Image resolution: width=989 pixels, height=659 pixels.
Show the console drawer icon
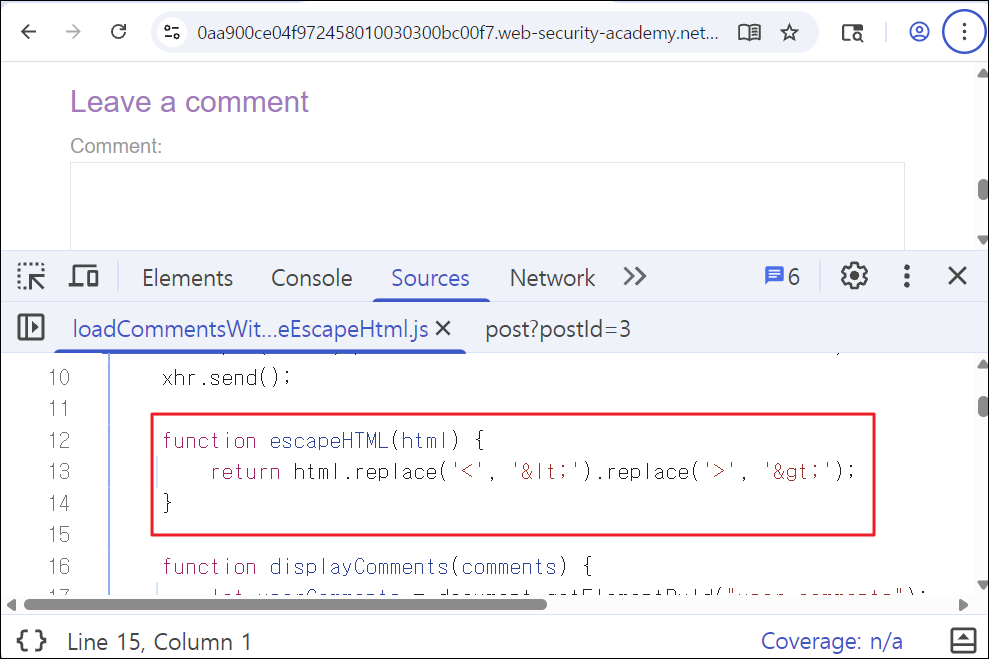click(963, 641)
